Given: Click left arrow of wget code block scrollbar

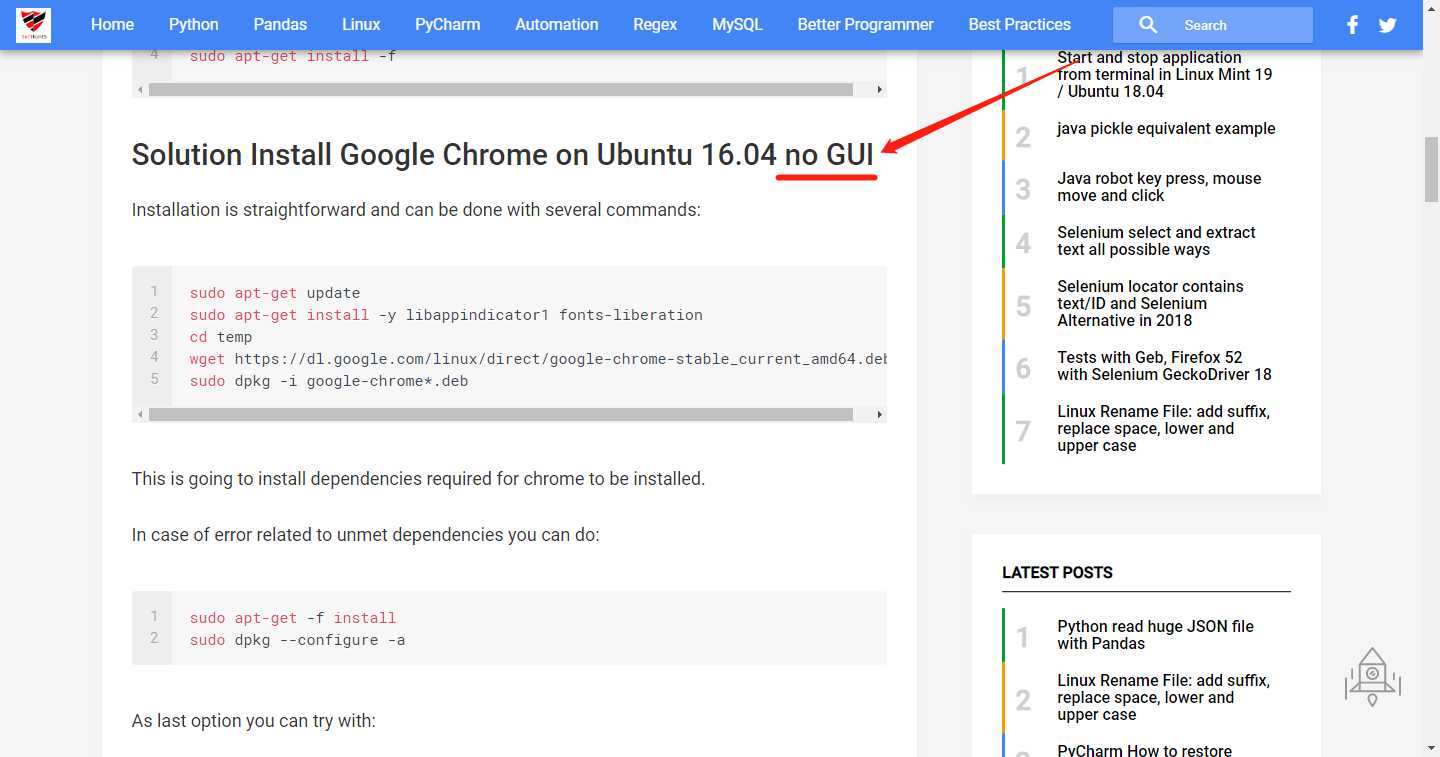Looking at the screenshot, I should (x=140, y=414).
